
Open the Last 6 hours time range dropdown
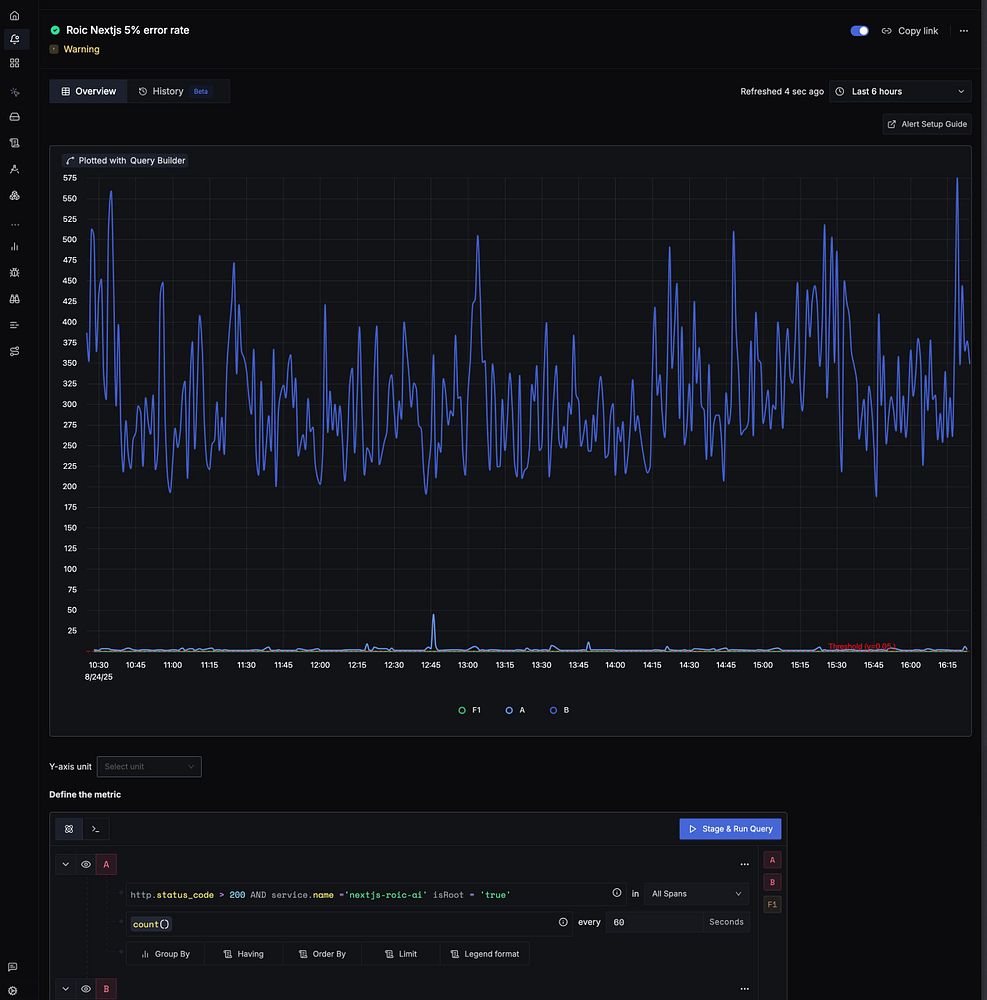[900, 91]
